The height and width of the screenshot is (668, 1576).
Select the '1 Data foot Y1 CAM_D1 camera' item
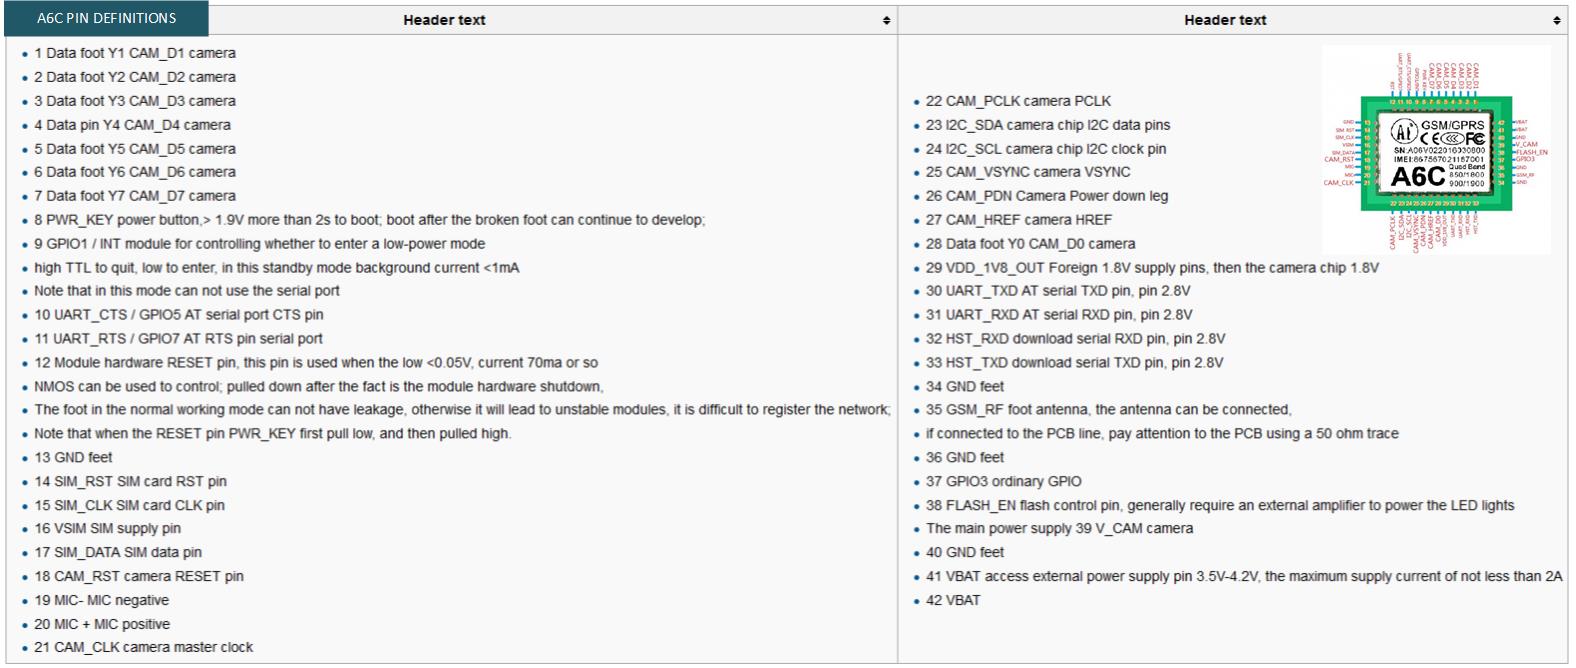135,53
